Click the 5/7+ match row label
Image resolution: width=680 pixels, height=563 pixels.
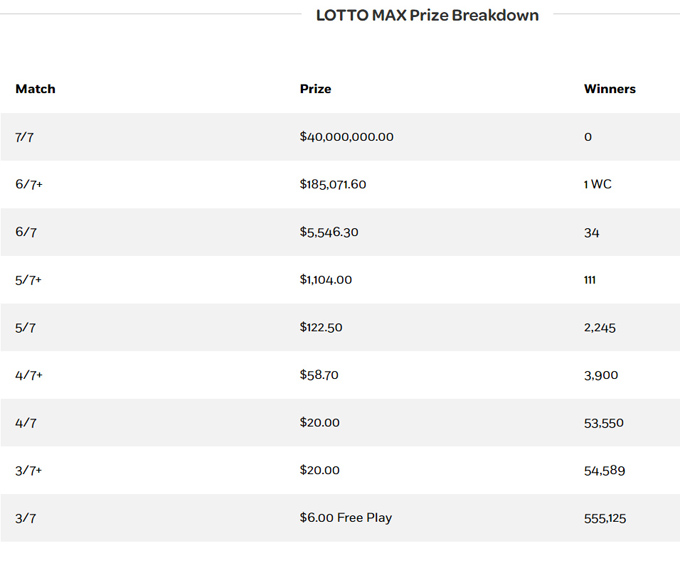pyautogui.click(x=28, y=280)
